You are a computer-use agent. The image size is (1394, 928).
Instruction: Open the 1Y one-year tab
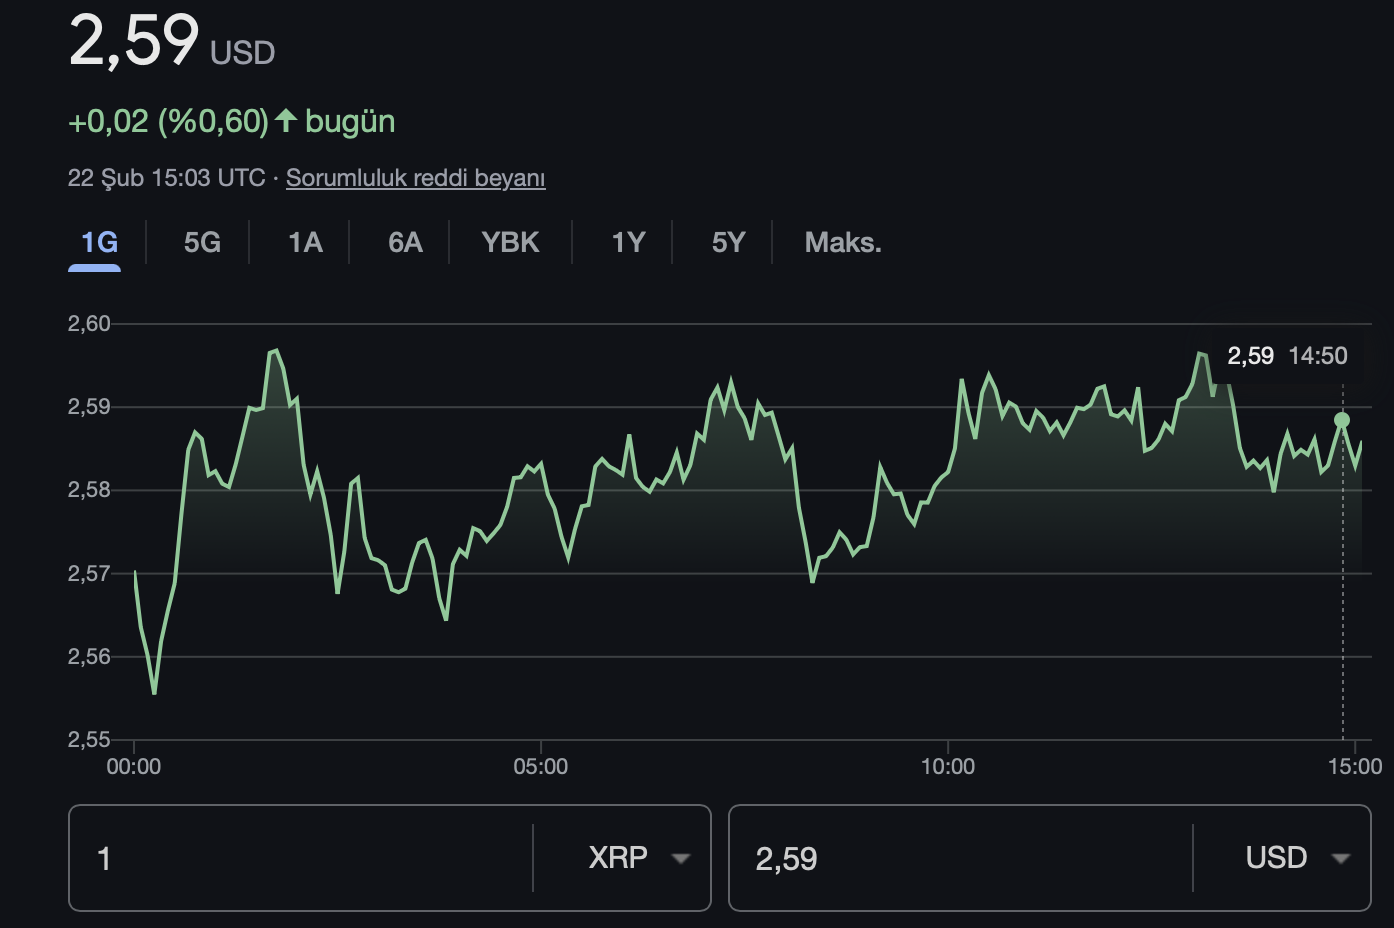point(628,243)
